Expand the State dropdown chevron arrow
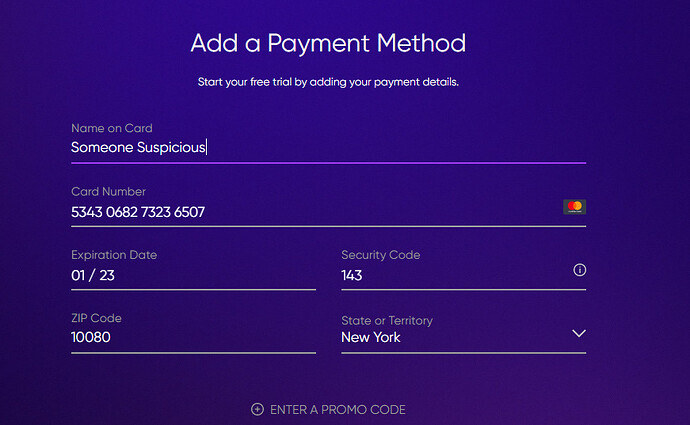The width and height of the screenshot is (690, 425). click(x=578, y=334)
